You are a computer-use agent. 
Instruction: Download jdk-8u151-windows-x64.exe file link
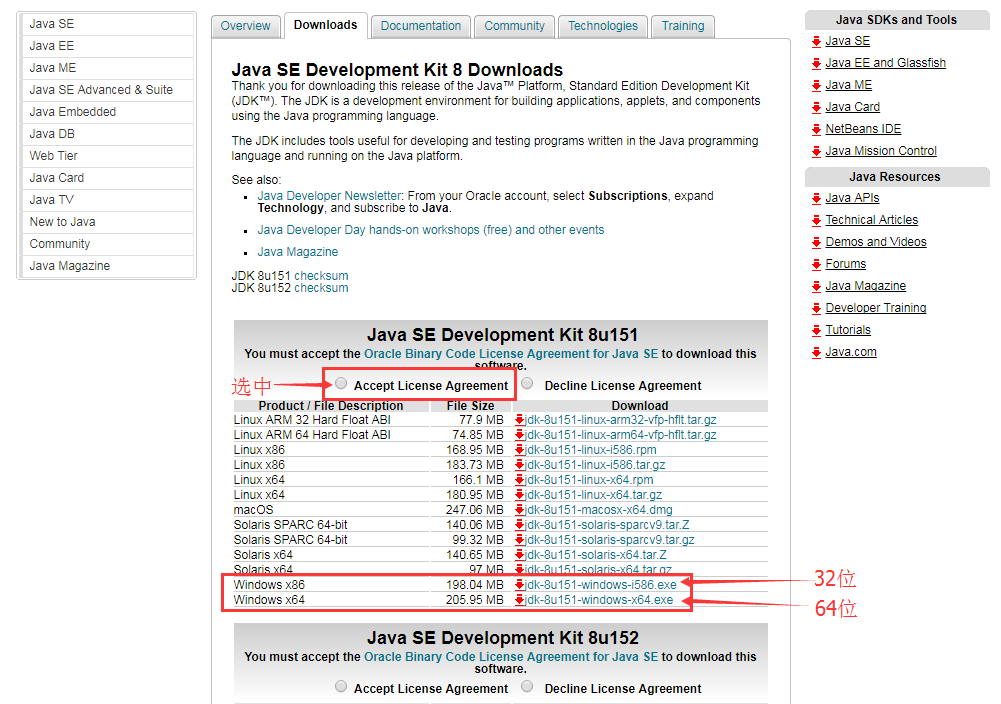tap(599, 600)
